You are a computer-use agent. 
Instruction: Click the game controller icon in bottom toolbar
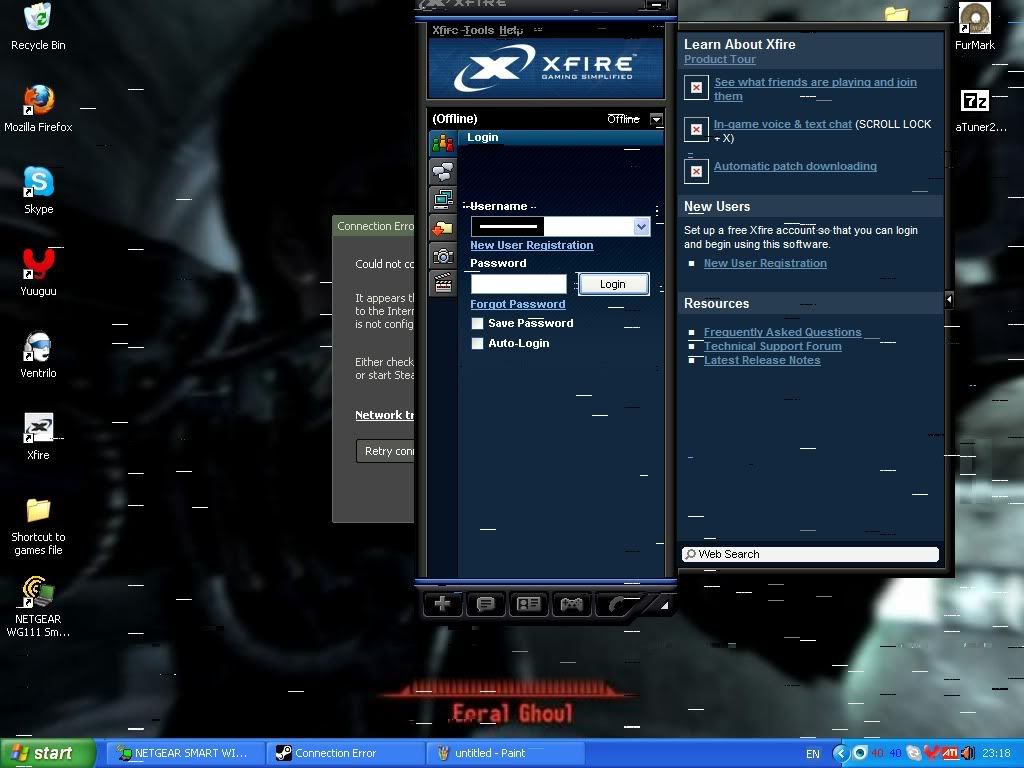click(571, 604)
